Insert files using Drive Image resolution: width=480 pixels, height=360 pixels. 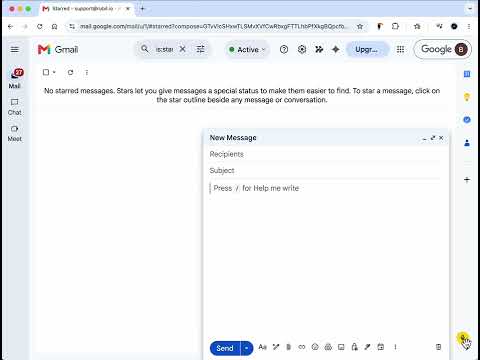pyautogui.click(x=328, y=347)
